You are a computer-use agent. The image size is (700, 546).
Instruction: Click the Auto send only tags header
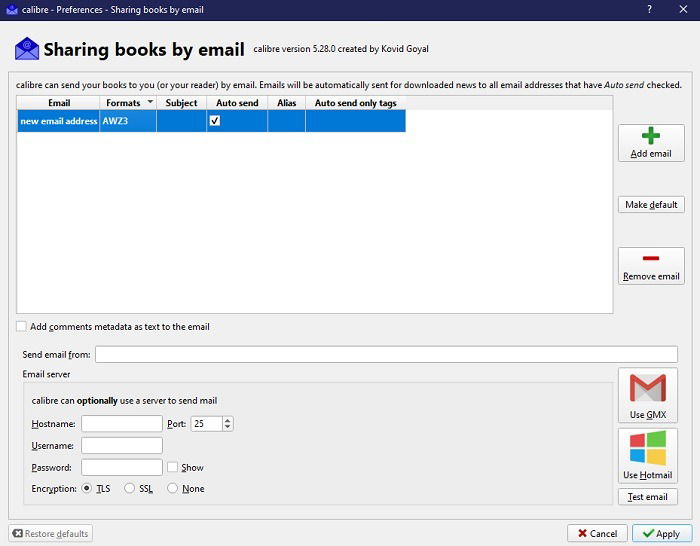click(x=355, y=103)
